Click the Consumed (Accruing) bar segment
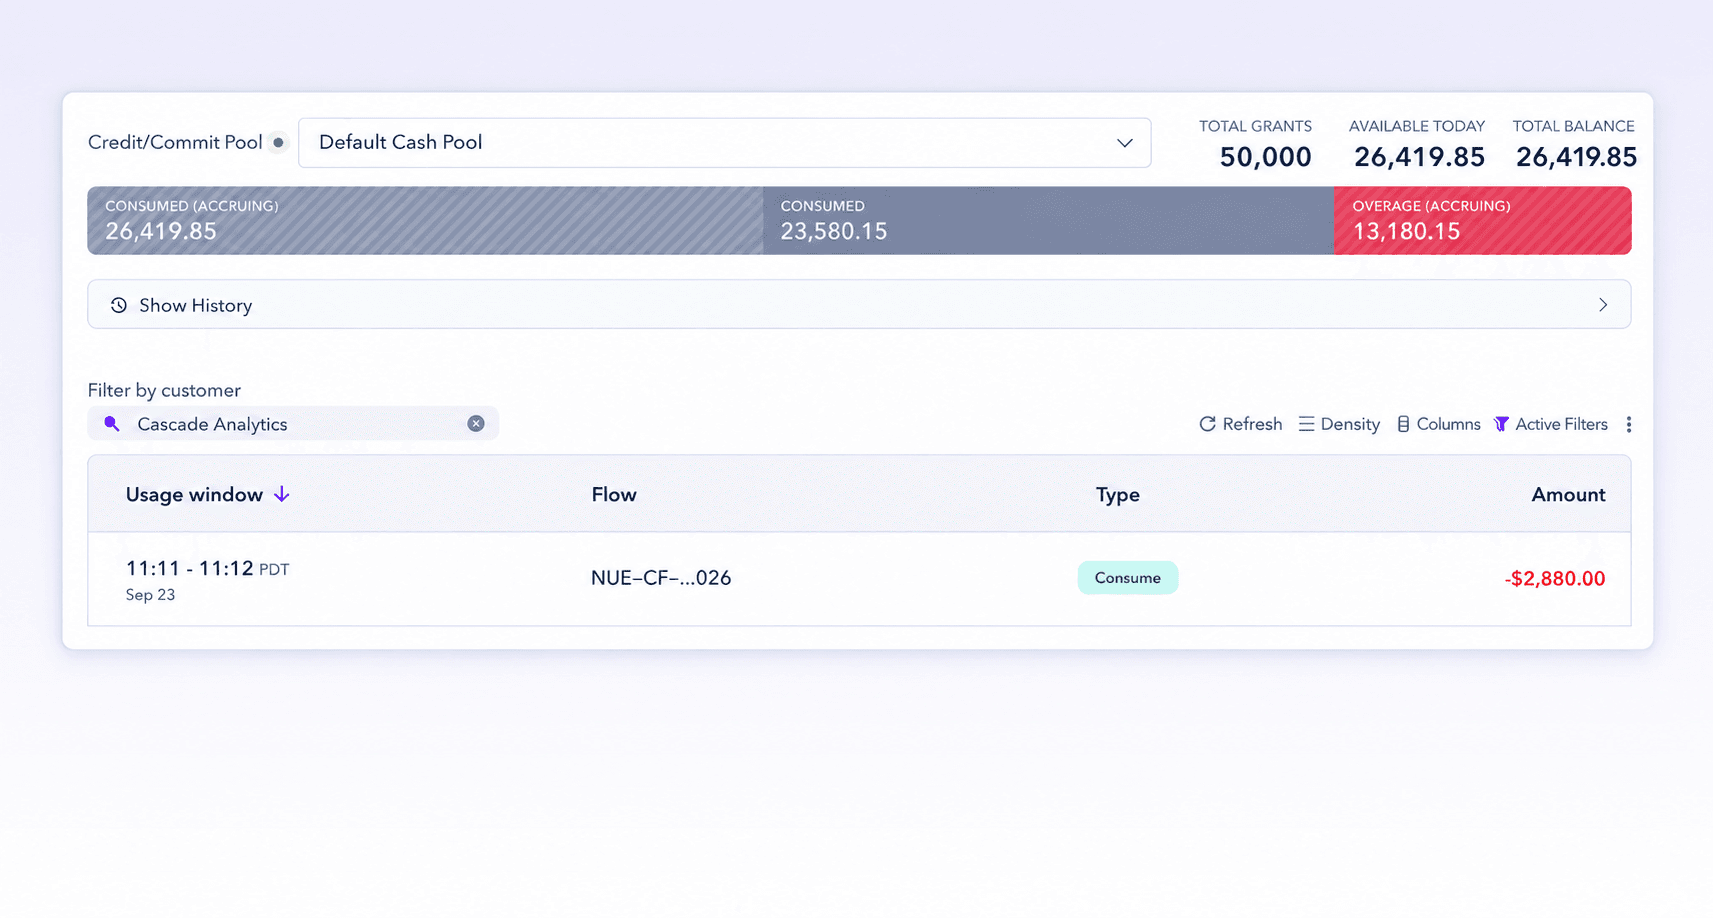1713x918 pixels. click(425, 221)
